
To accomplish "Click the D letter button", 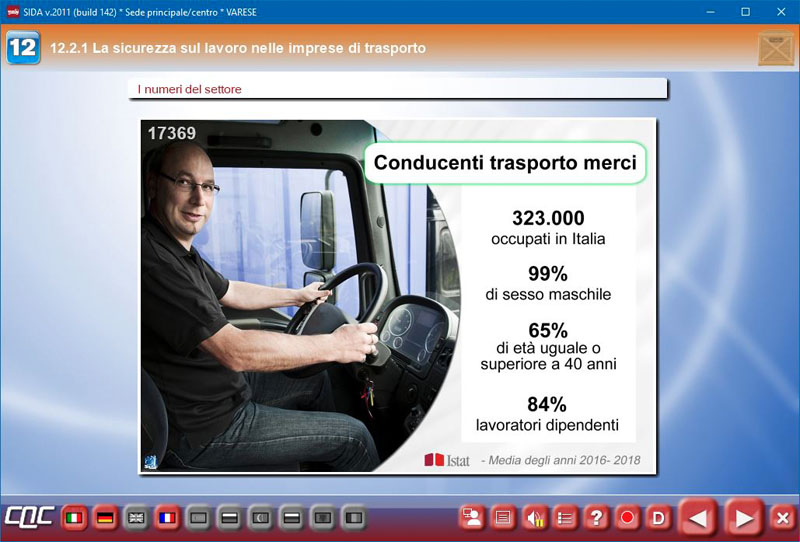I will click(x=658, y=518).
